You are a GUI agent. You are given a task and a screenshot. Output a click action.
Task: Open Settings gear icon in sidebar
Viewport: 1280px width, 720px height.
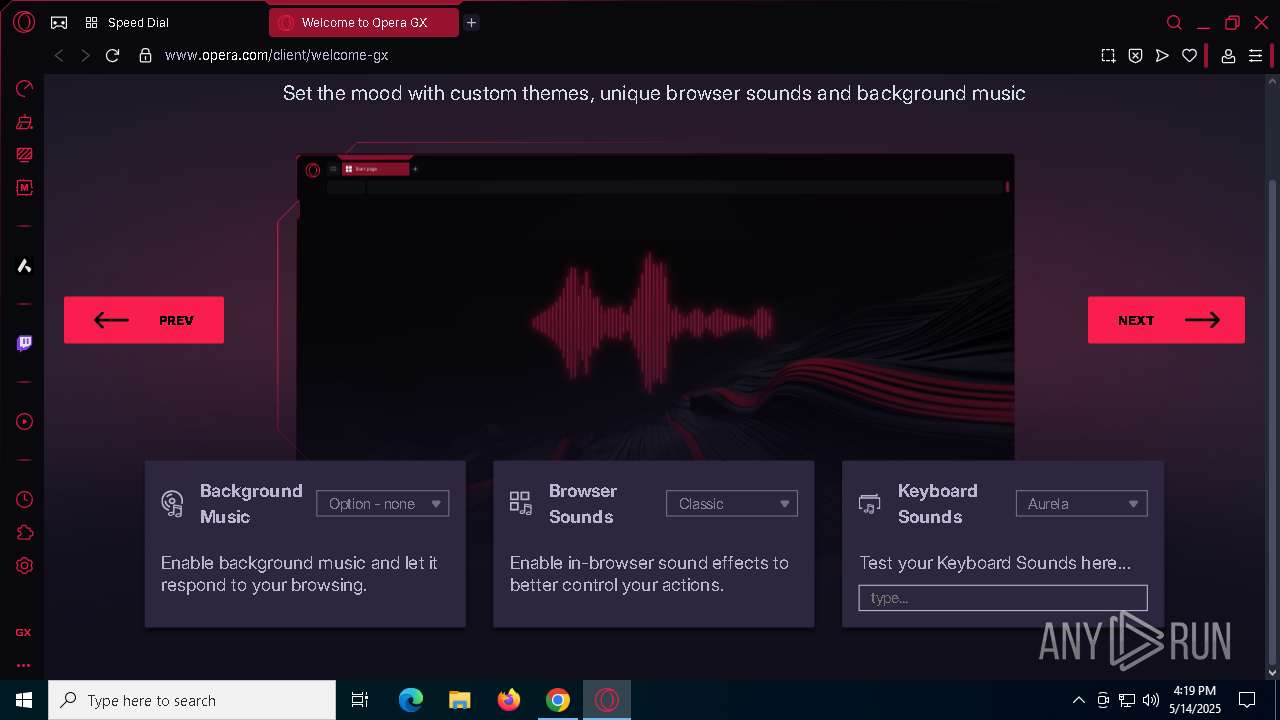pos(24,565)
